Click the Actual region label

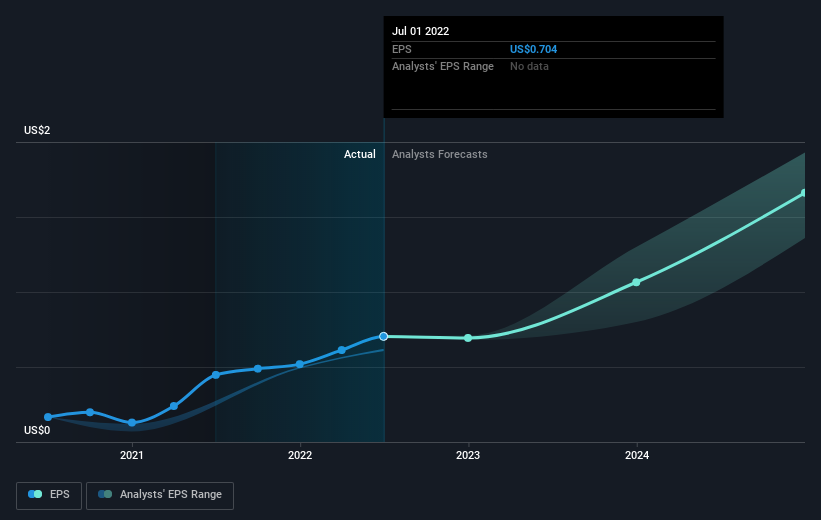click(360, 154)
